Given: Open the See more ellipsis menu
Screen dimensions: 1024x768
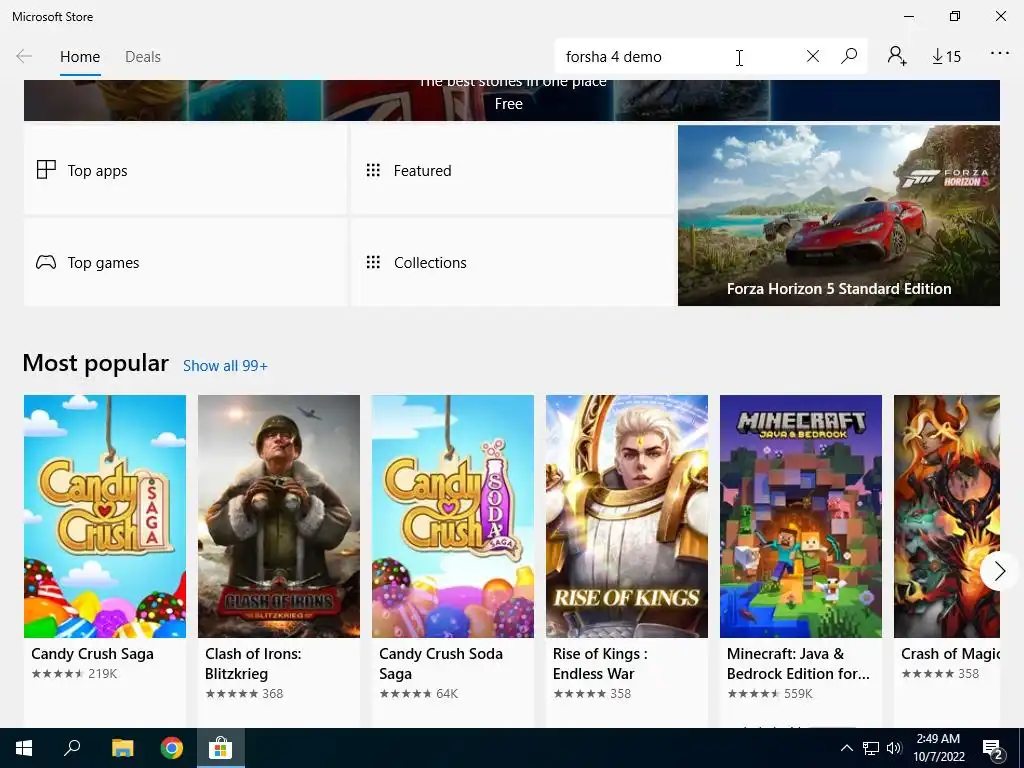Looking at the screenshot, I should coord(999,54).
